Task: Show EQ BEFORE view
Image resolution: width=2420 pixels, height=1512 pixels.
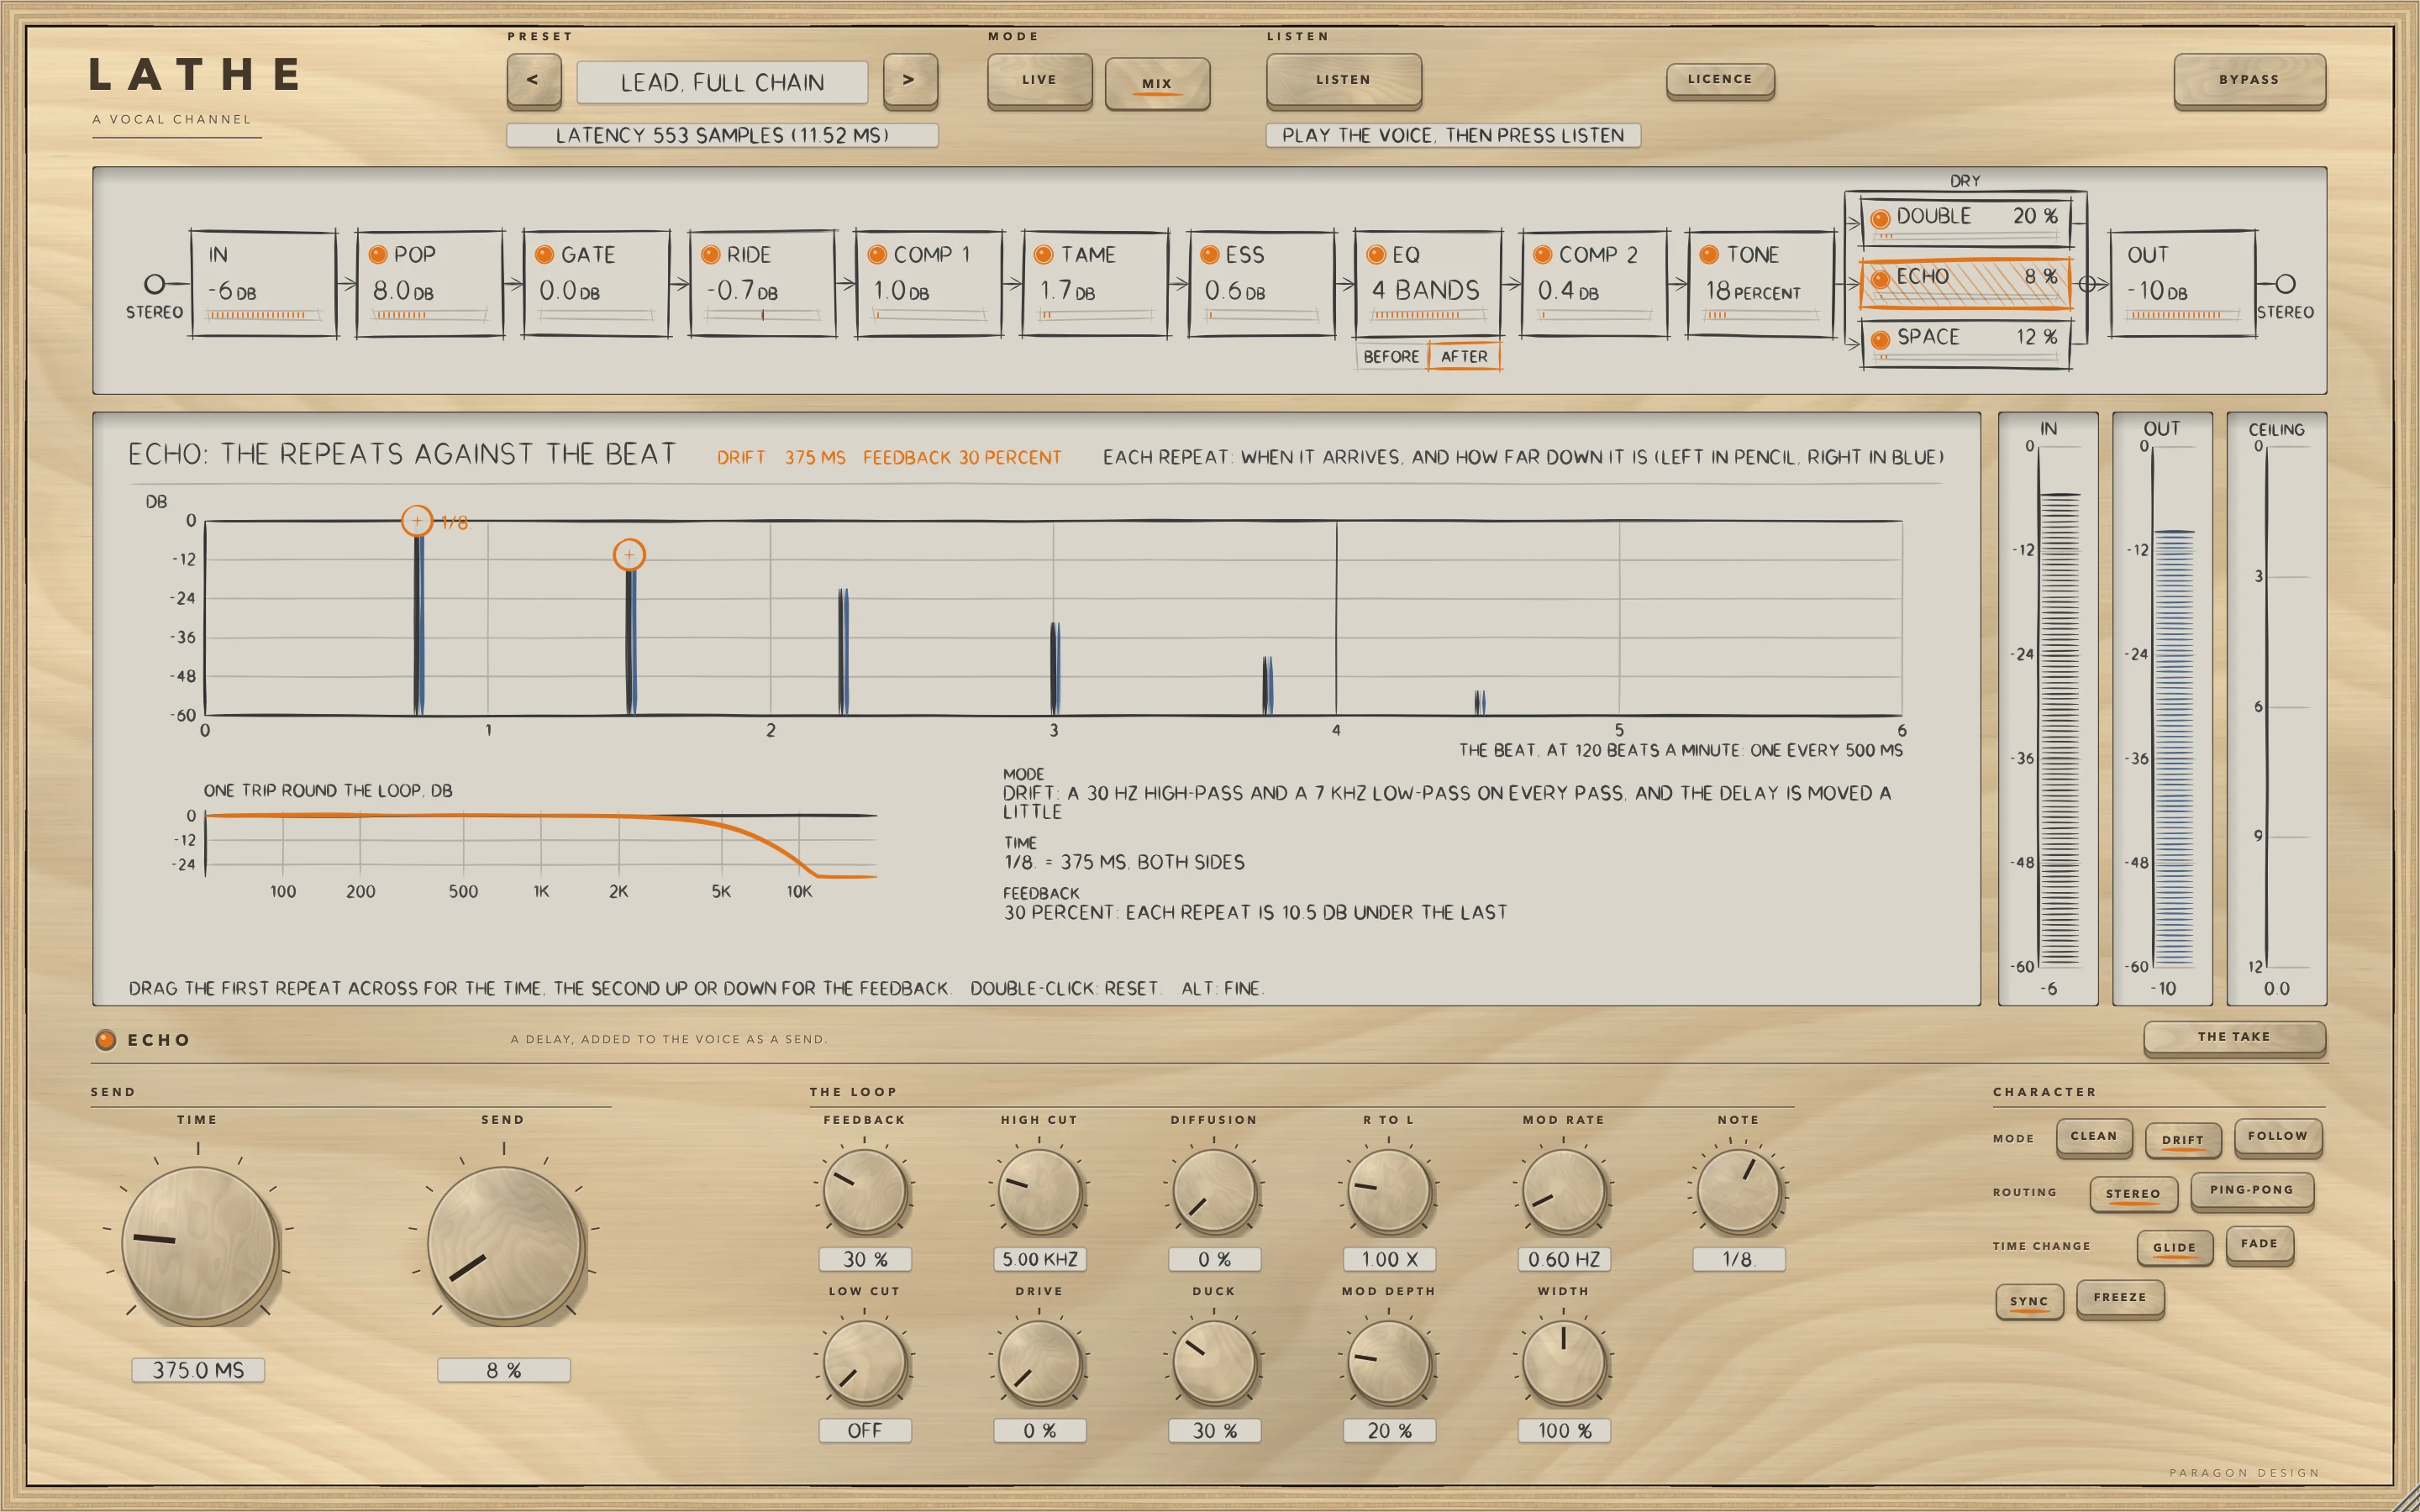Action: coord(1391,357)
